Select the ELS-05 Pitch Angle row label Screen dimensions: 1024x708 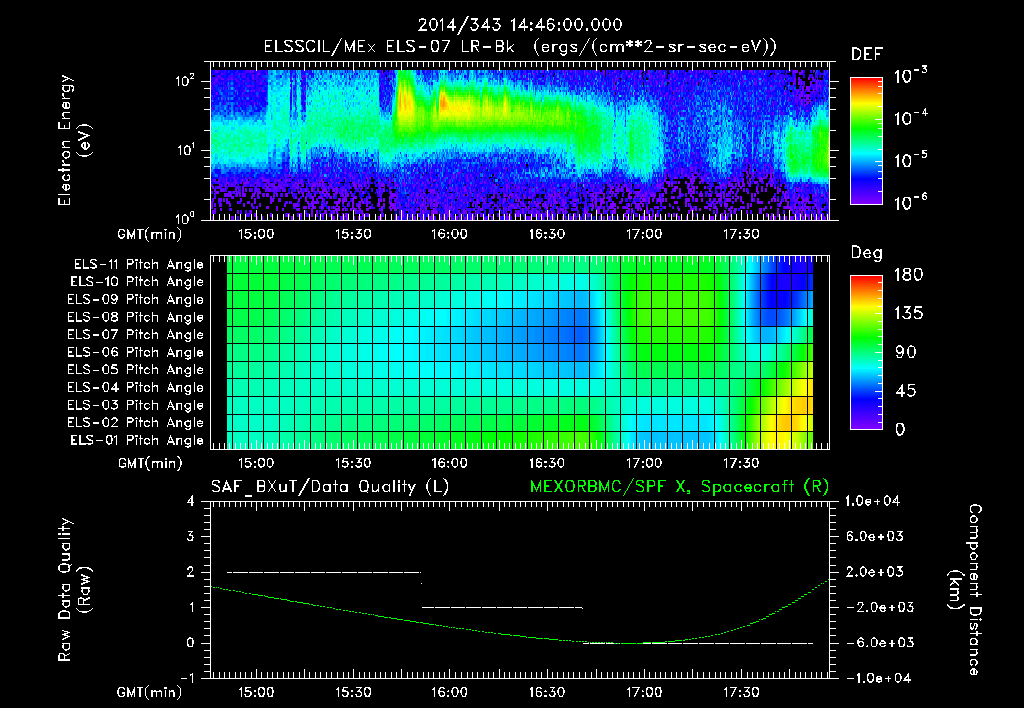pos(136,370)
